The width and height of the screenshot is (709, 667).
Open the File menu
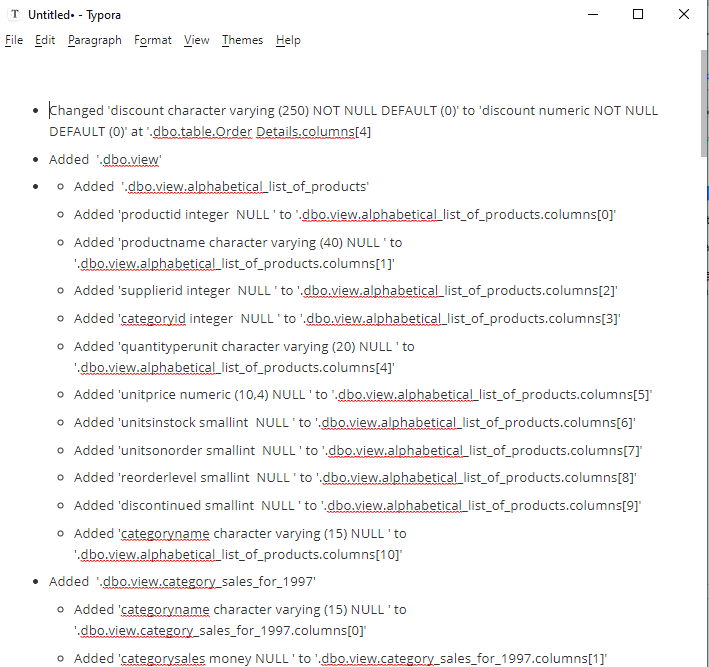[x=14, y=40]
